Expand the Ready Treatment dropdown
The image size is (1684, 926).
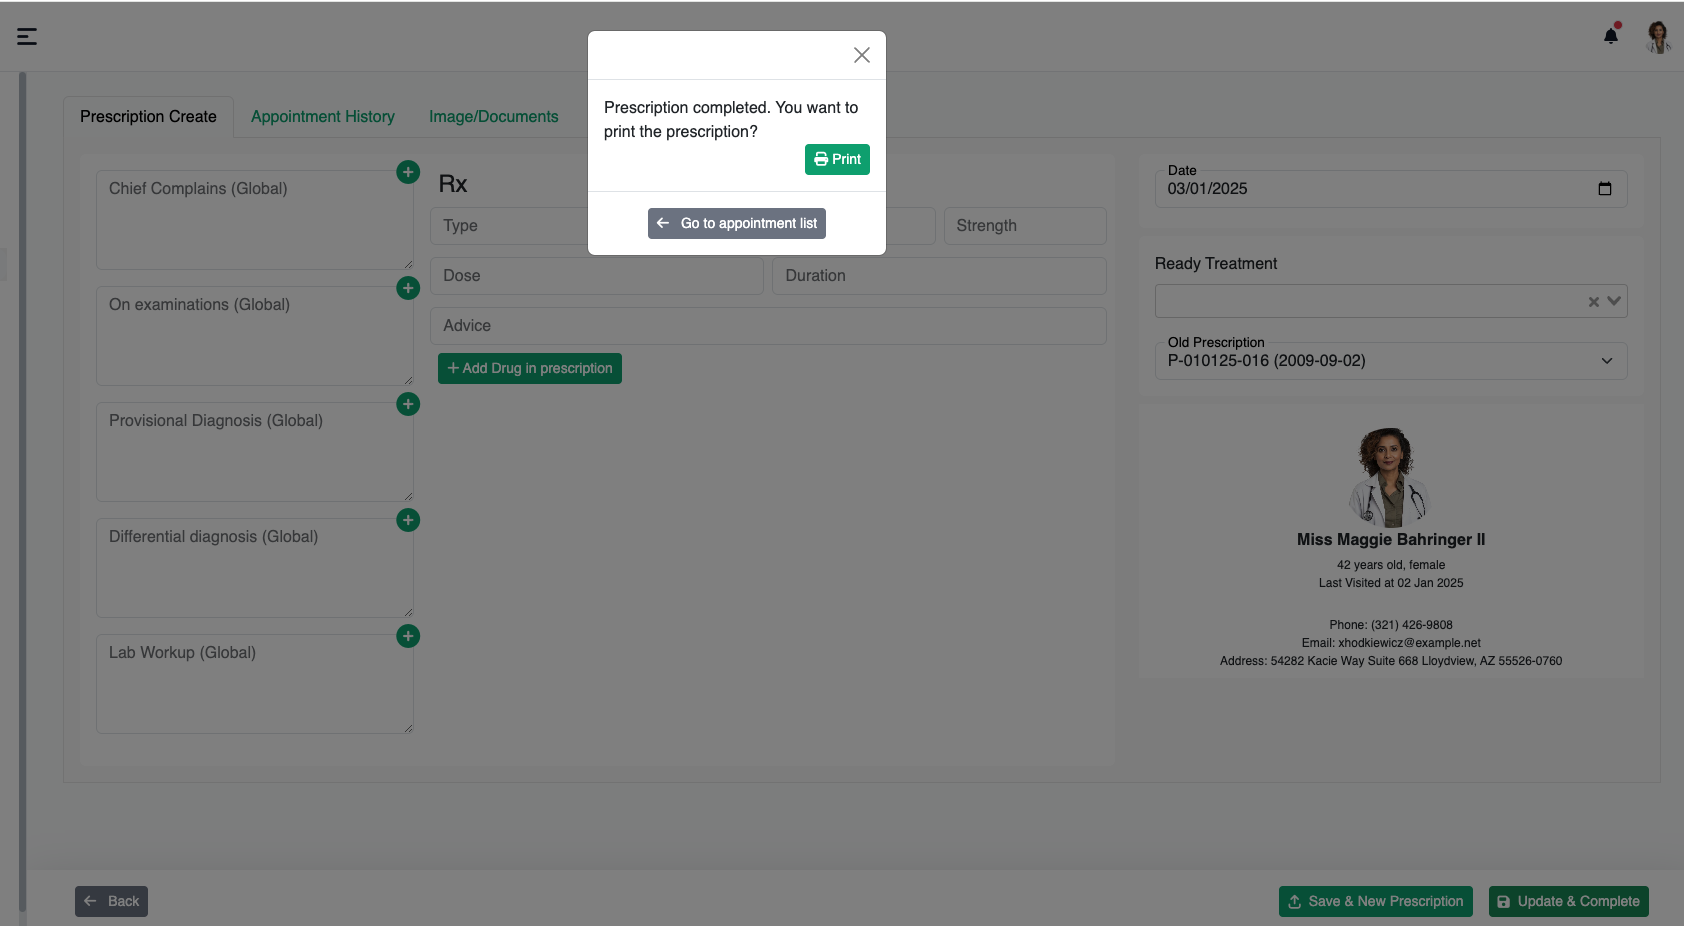tap(1614, 301)
